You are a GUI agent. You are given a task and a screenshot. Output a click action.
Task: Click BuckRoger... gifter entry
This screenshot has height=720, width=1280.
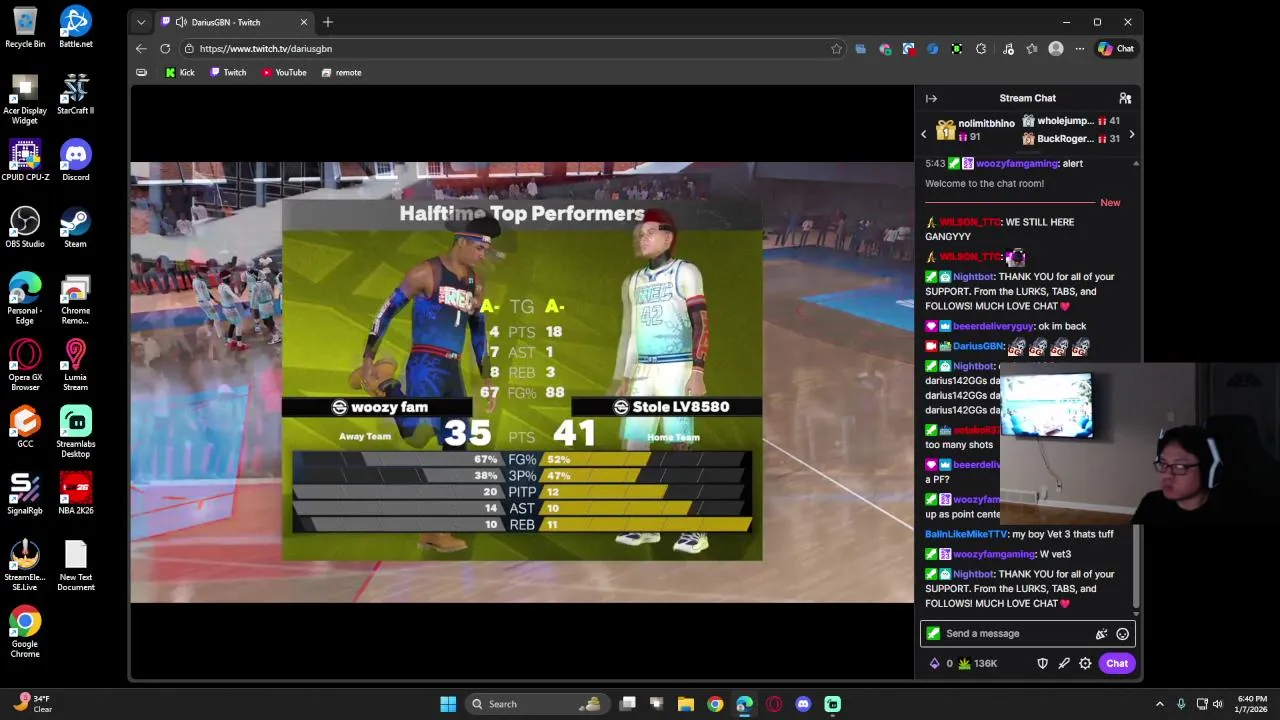(x=1070, y=139)
